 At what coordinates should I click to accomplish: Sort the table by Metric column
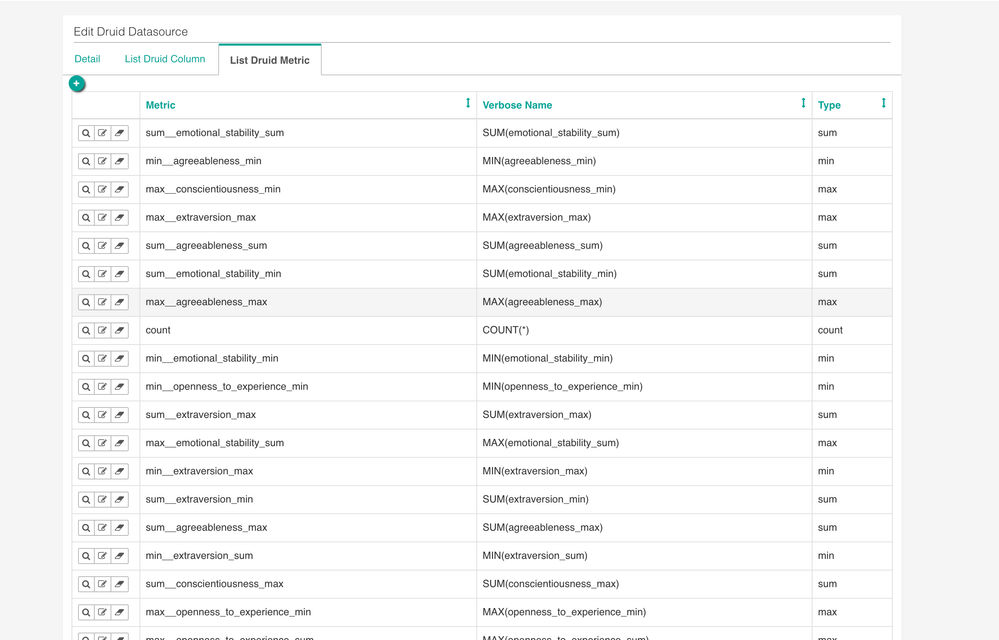click(467, 104)
